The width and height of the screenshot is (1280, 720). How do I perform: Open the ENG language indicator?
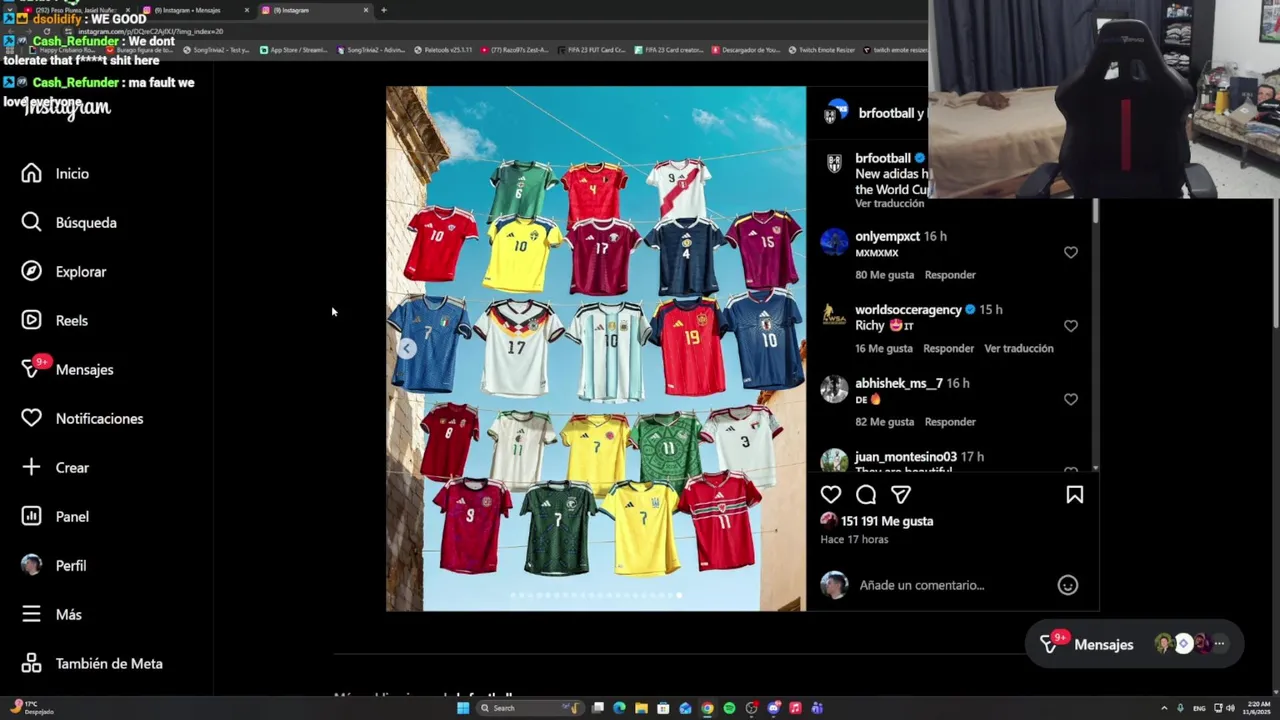[x=1199, y=708]
